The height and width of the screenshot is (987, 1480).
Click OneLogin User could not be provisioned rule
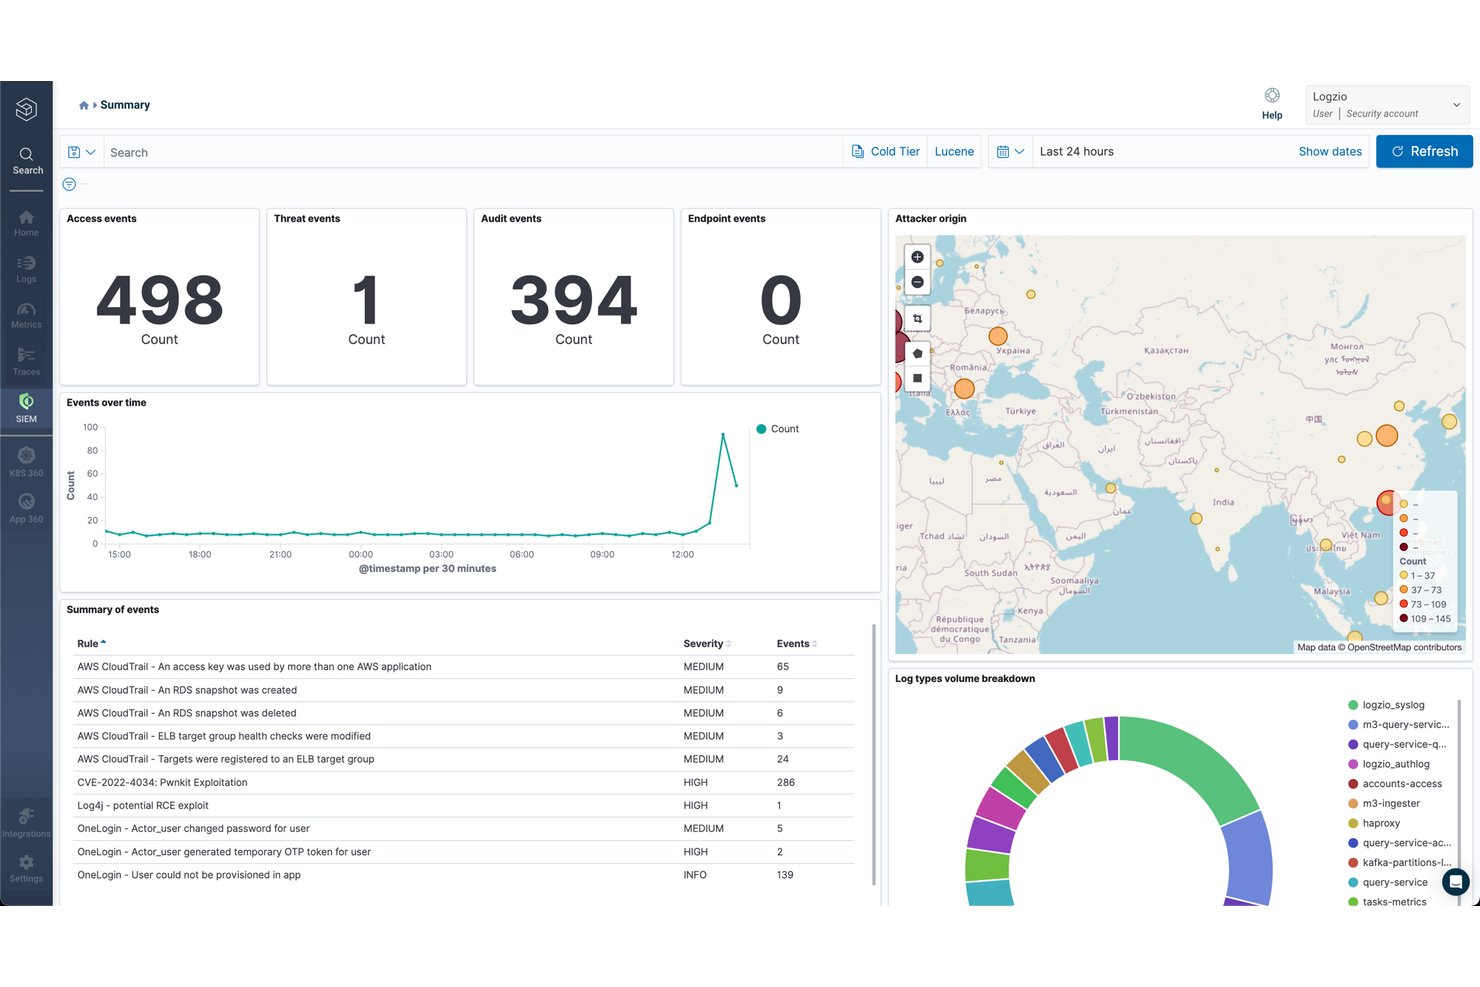(x=189, y=875)
